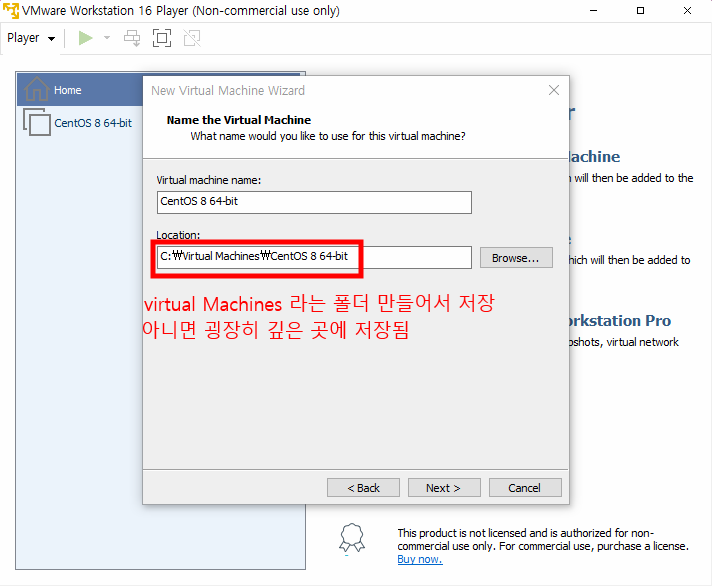
Task: Click the Browse... button
Action: click(x=516, y=258)
